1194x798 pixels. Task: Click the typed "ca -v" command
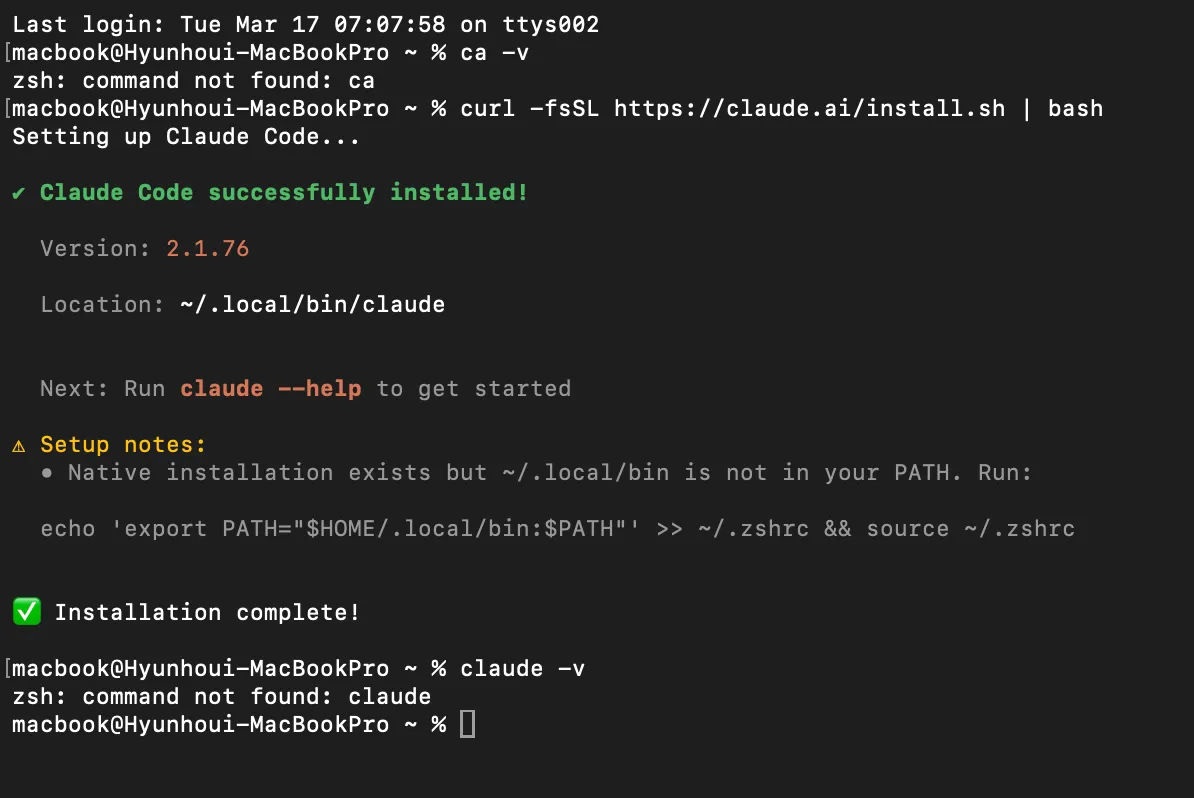[494, 52]
